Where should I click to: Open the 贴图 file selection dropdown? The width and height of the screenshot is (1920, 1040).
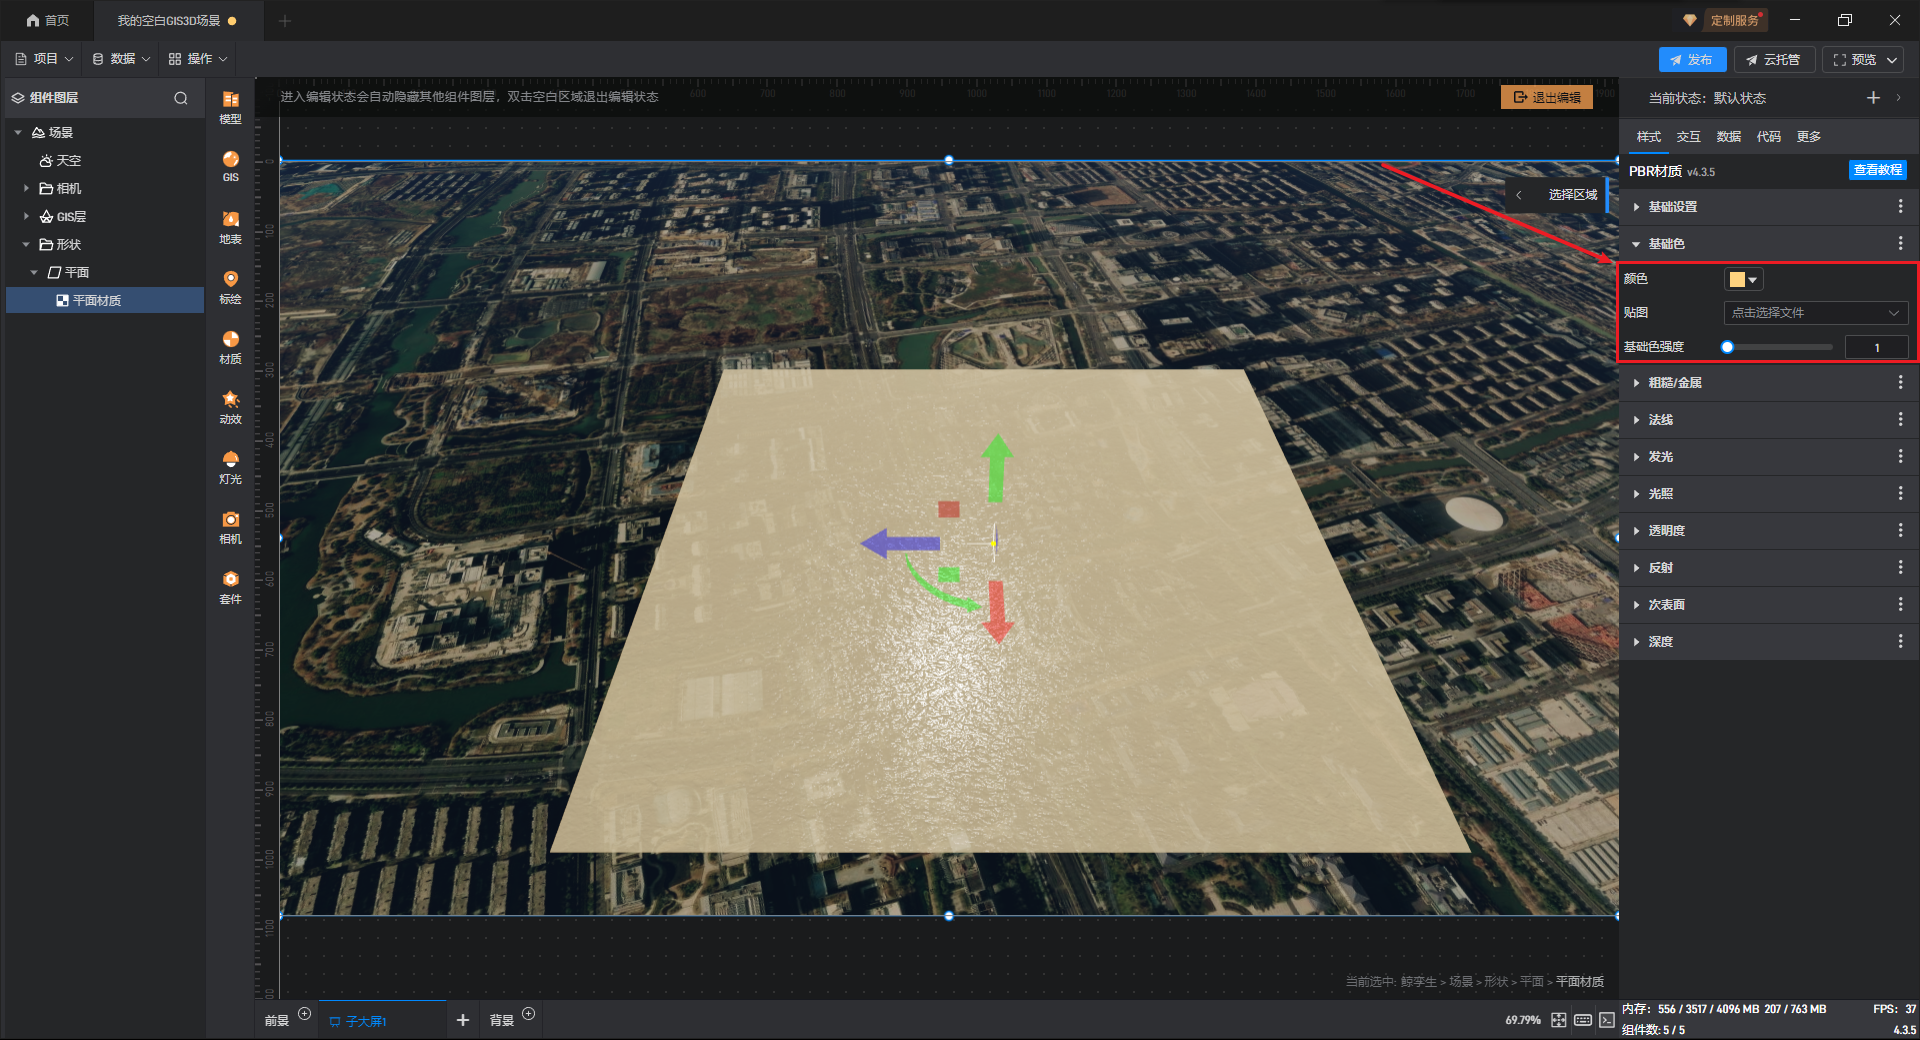(1814, 313)
